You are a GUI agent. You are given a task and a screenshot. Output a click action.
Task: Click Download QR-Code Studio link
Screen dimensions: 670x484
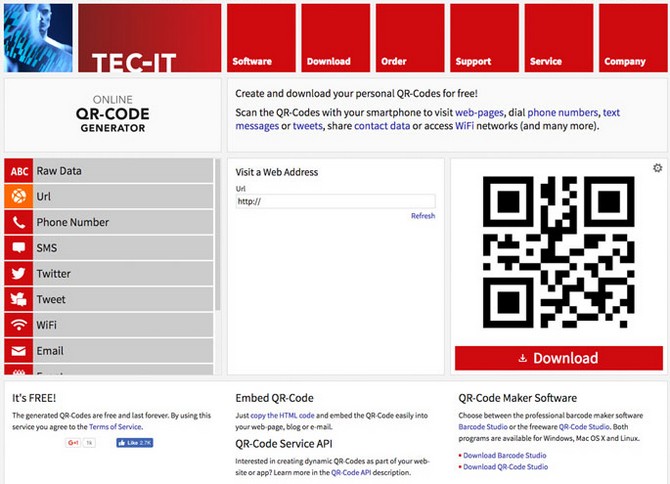[x=505, y=467]
